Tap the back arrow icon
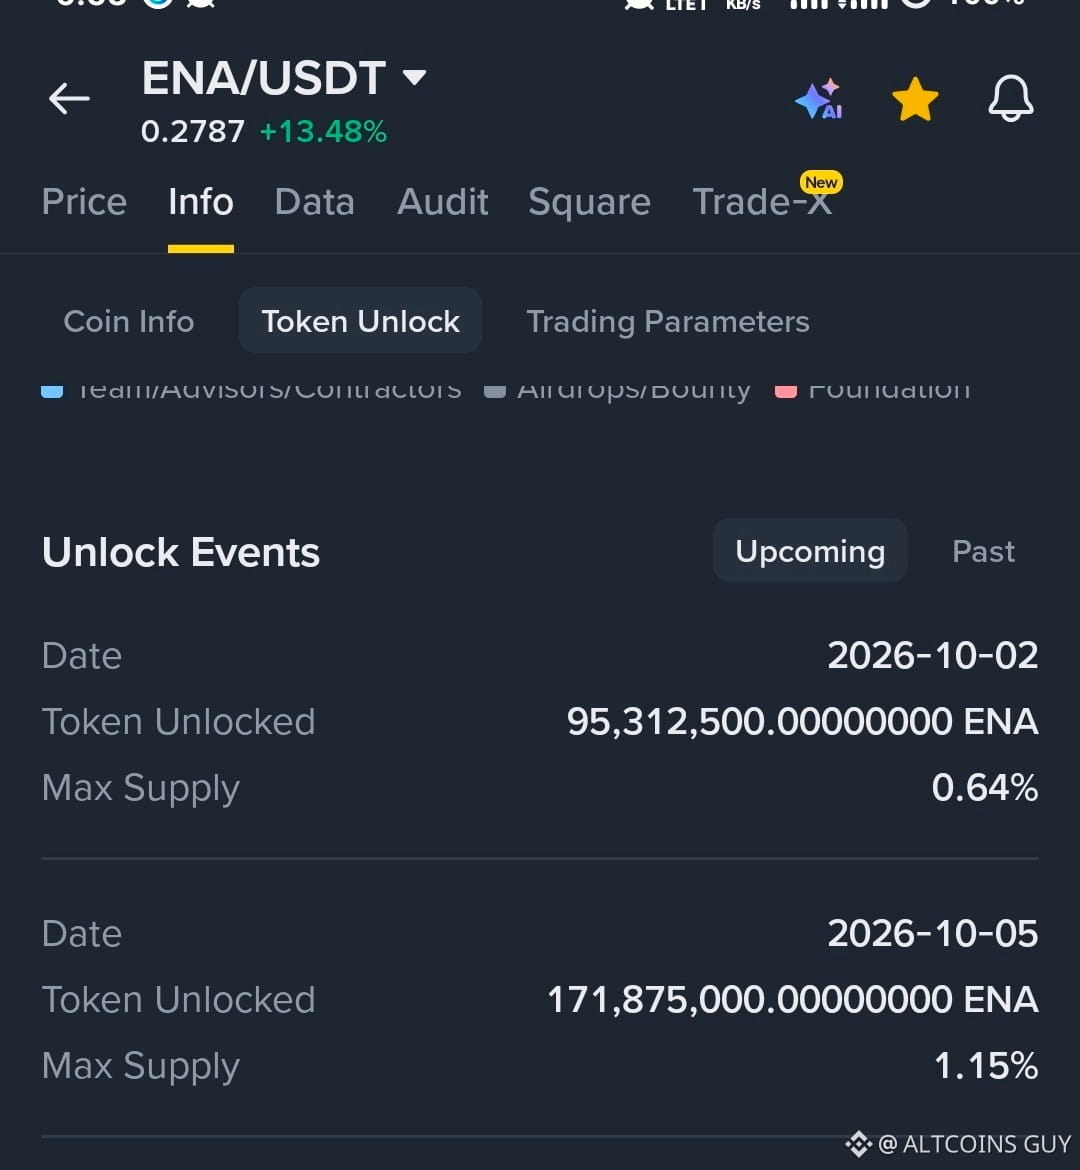 point(69,98)
